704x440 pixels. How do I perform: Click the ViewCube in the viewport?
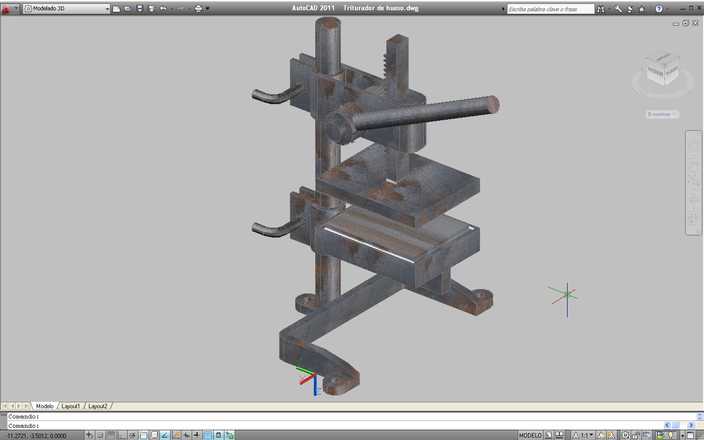[x=663, y=70]
